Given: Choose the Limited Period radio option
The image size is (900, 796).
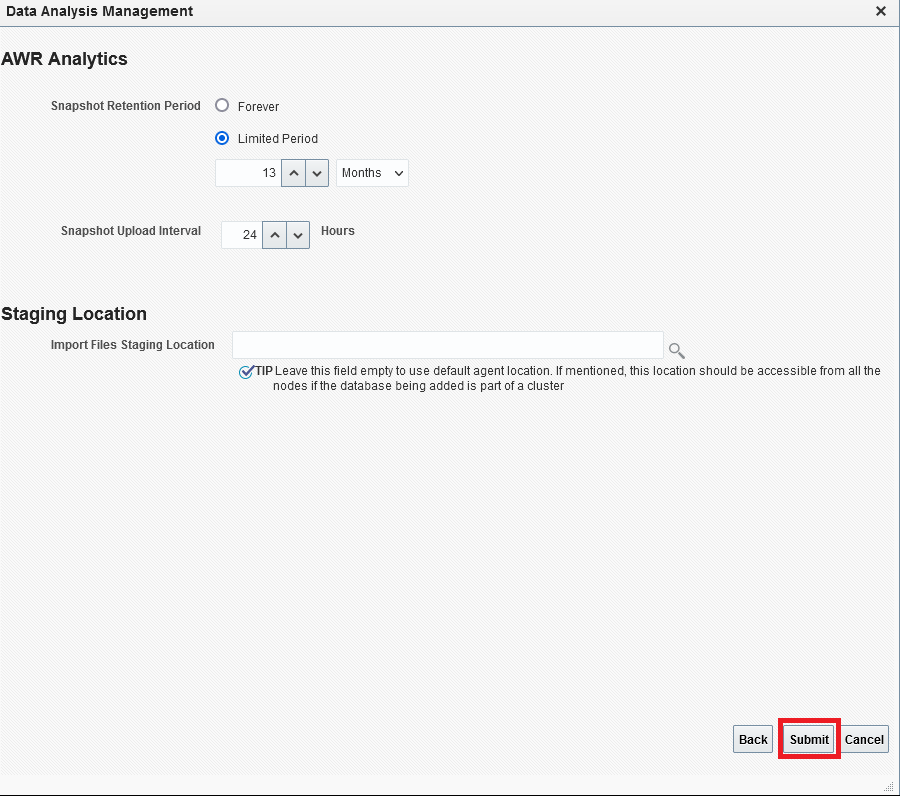Looking at the screenshot, I should (x=222, y=138).
